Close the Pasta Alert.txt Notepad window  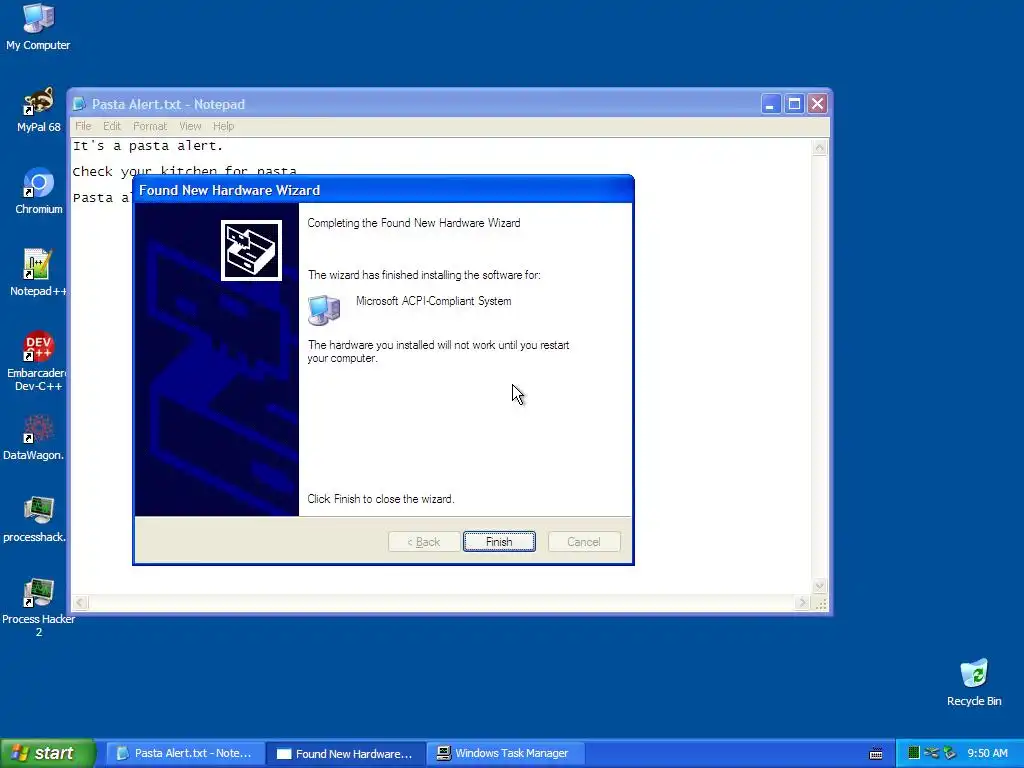(x=818, y=104)
